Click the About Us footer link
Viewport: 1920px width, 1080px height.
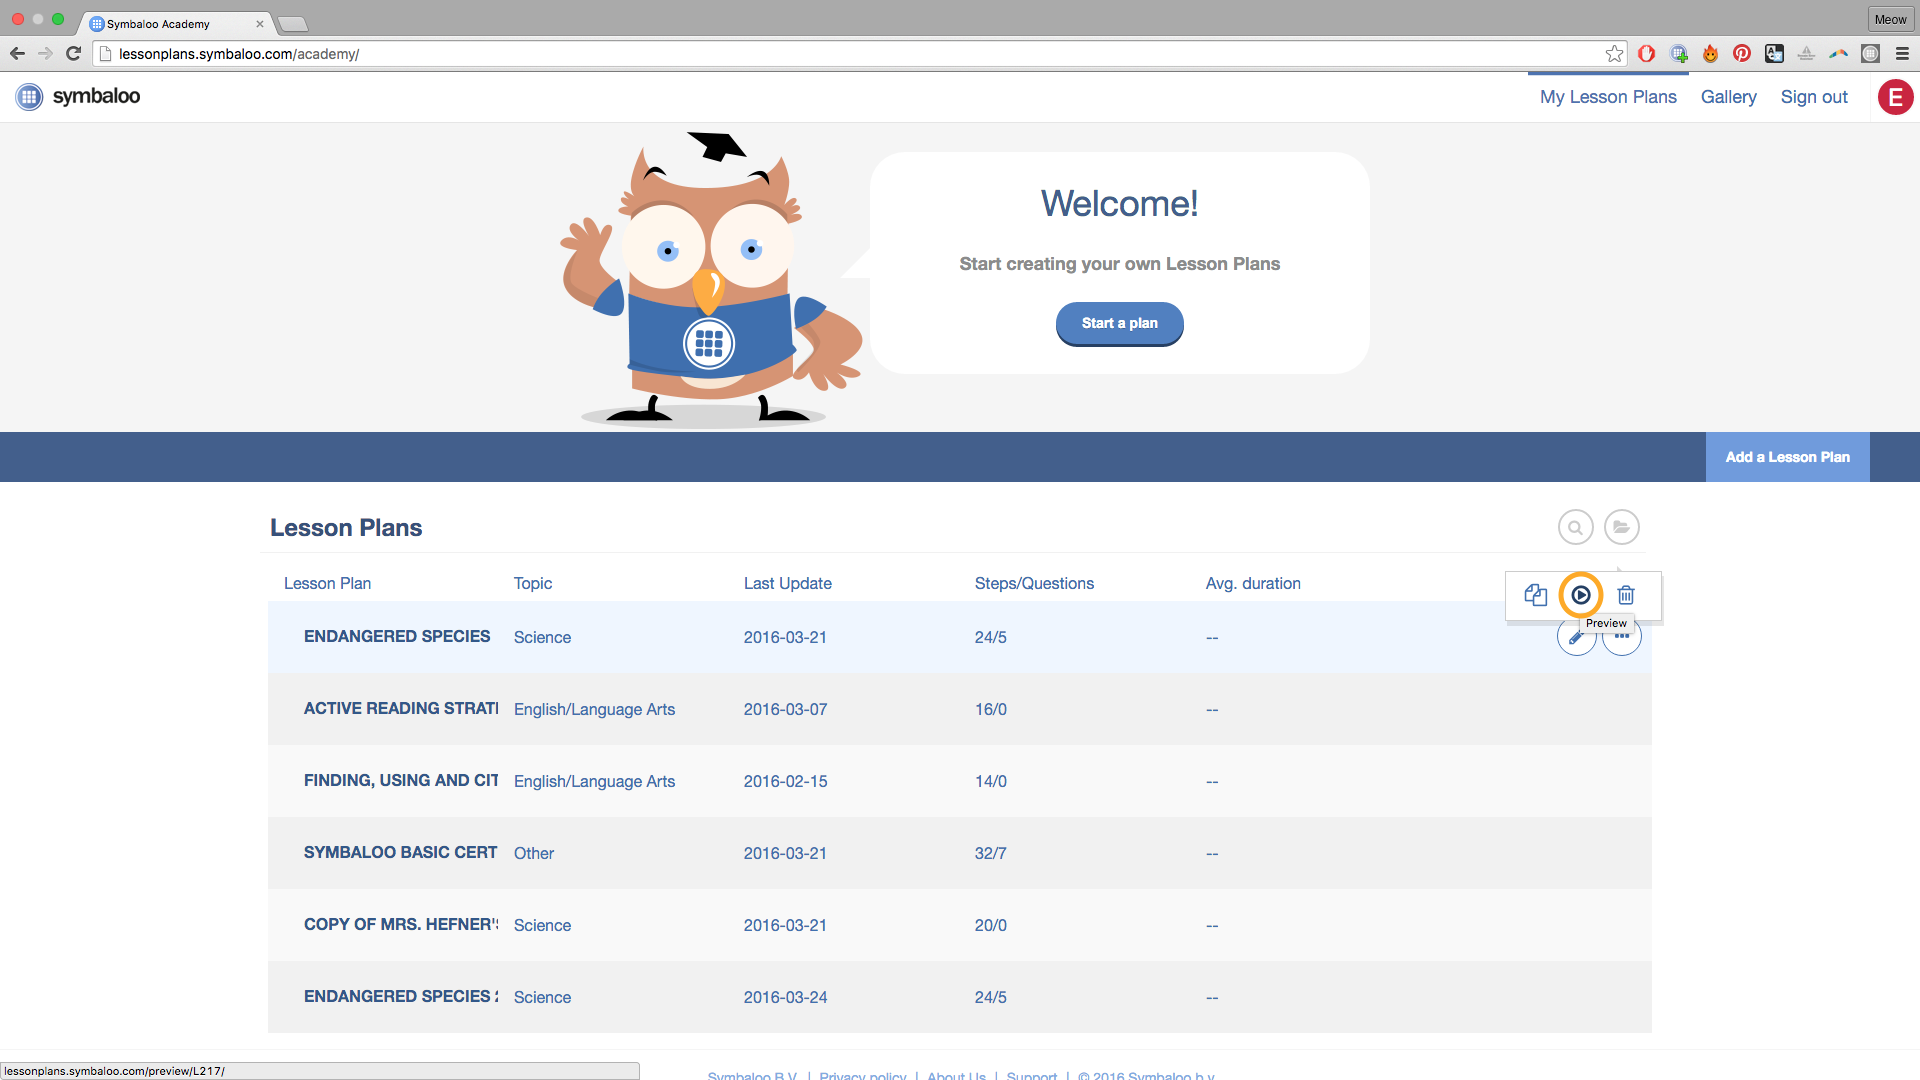click(956, 1075)
